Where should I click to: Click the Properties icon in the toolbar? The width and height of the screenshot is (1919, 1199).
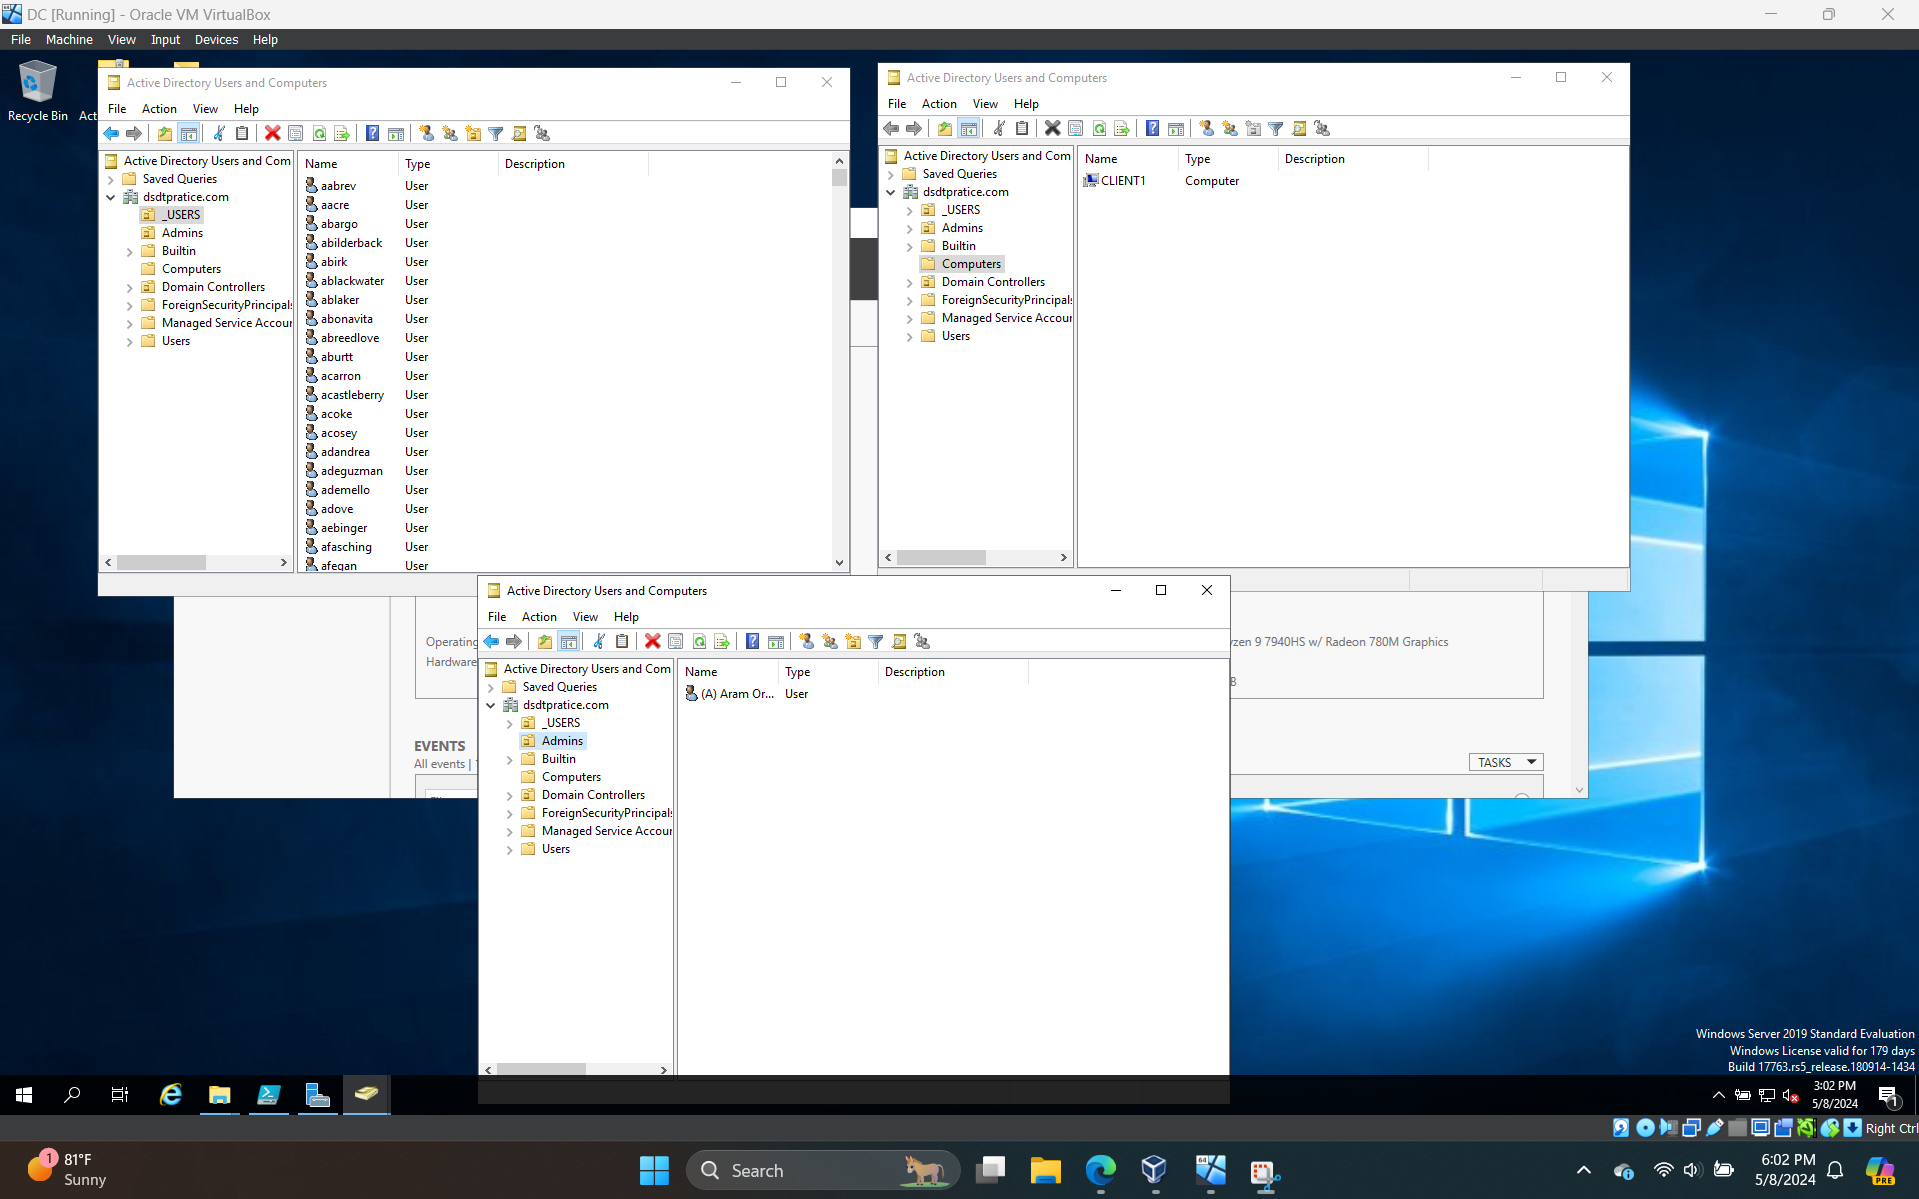296,133
